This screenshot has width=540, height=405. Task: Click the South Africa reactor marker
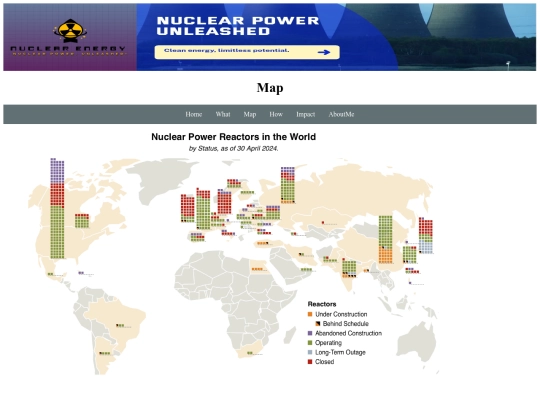(x=250, y=353)
